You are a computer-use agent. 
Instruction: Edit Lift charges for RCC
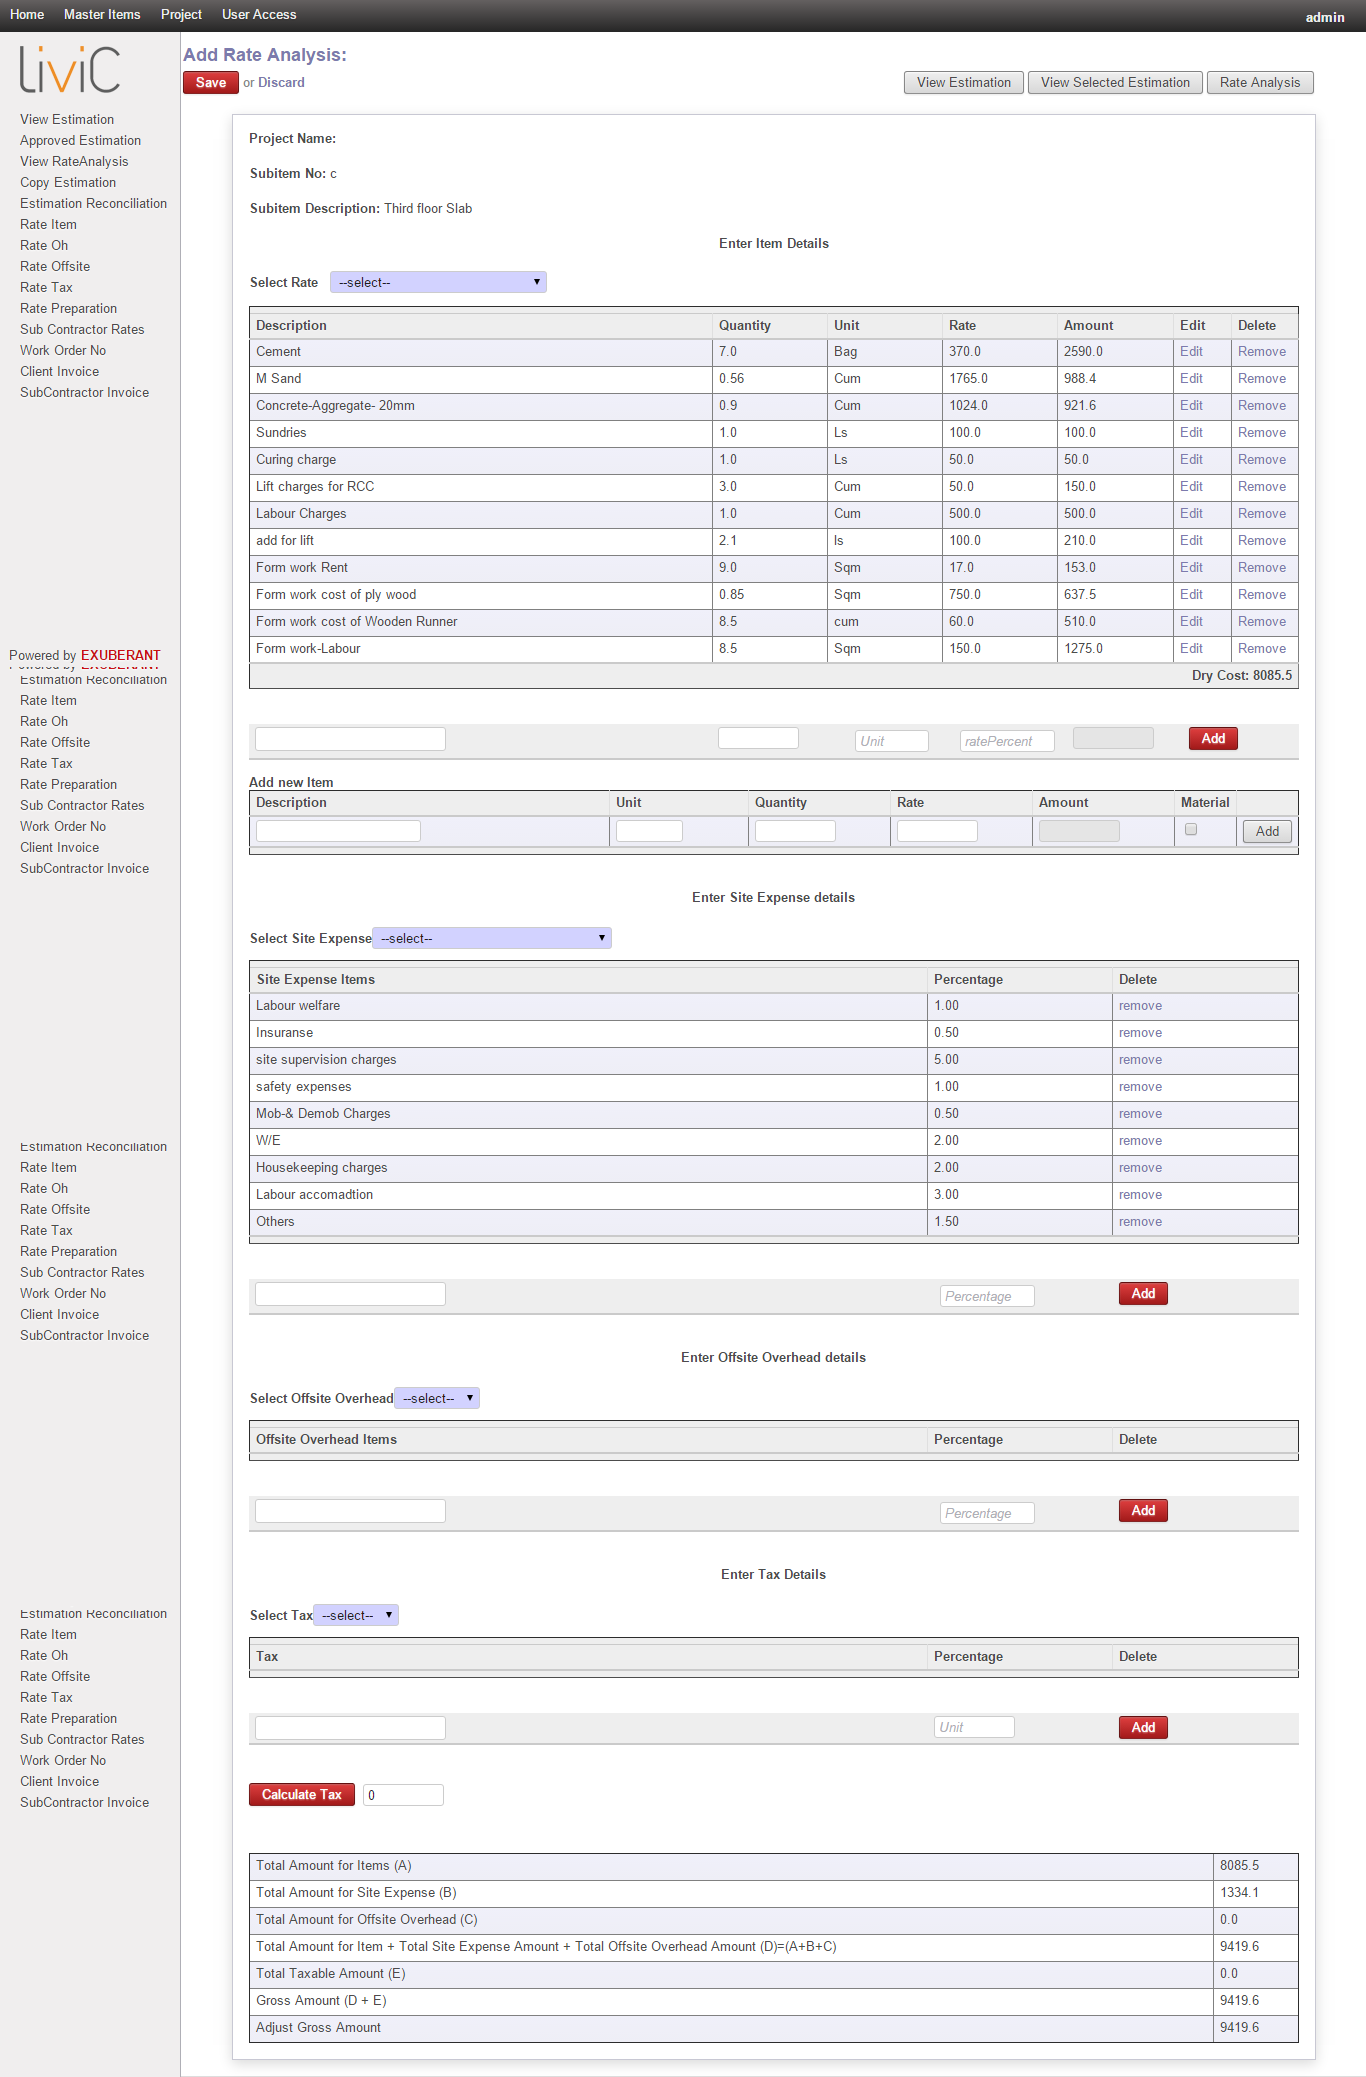(1191, 486)
